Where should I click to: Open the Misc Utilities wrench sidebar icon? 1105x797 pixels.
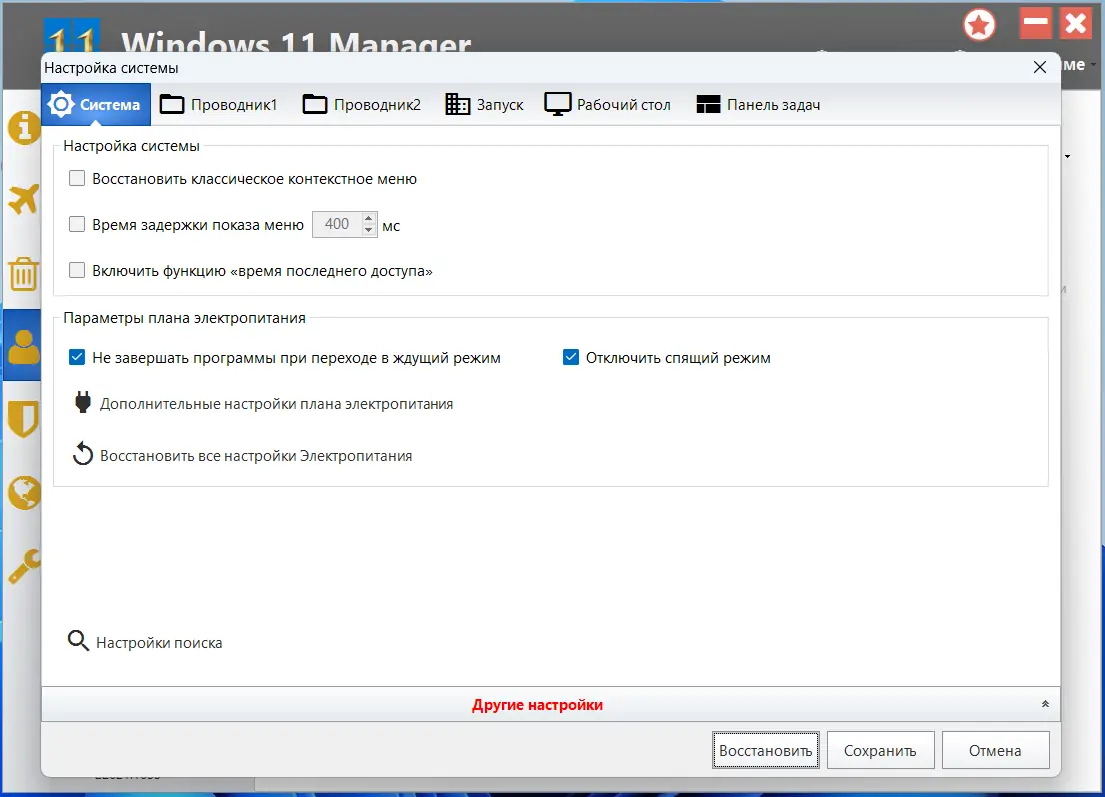pyautogui.click(x=23, y=566)
